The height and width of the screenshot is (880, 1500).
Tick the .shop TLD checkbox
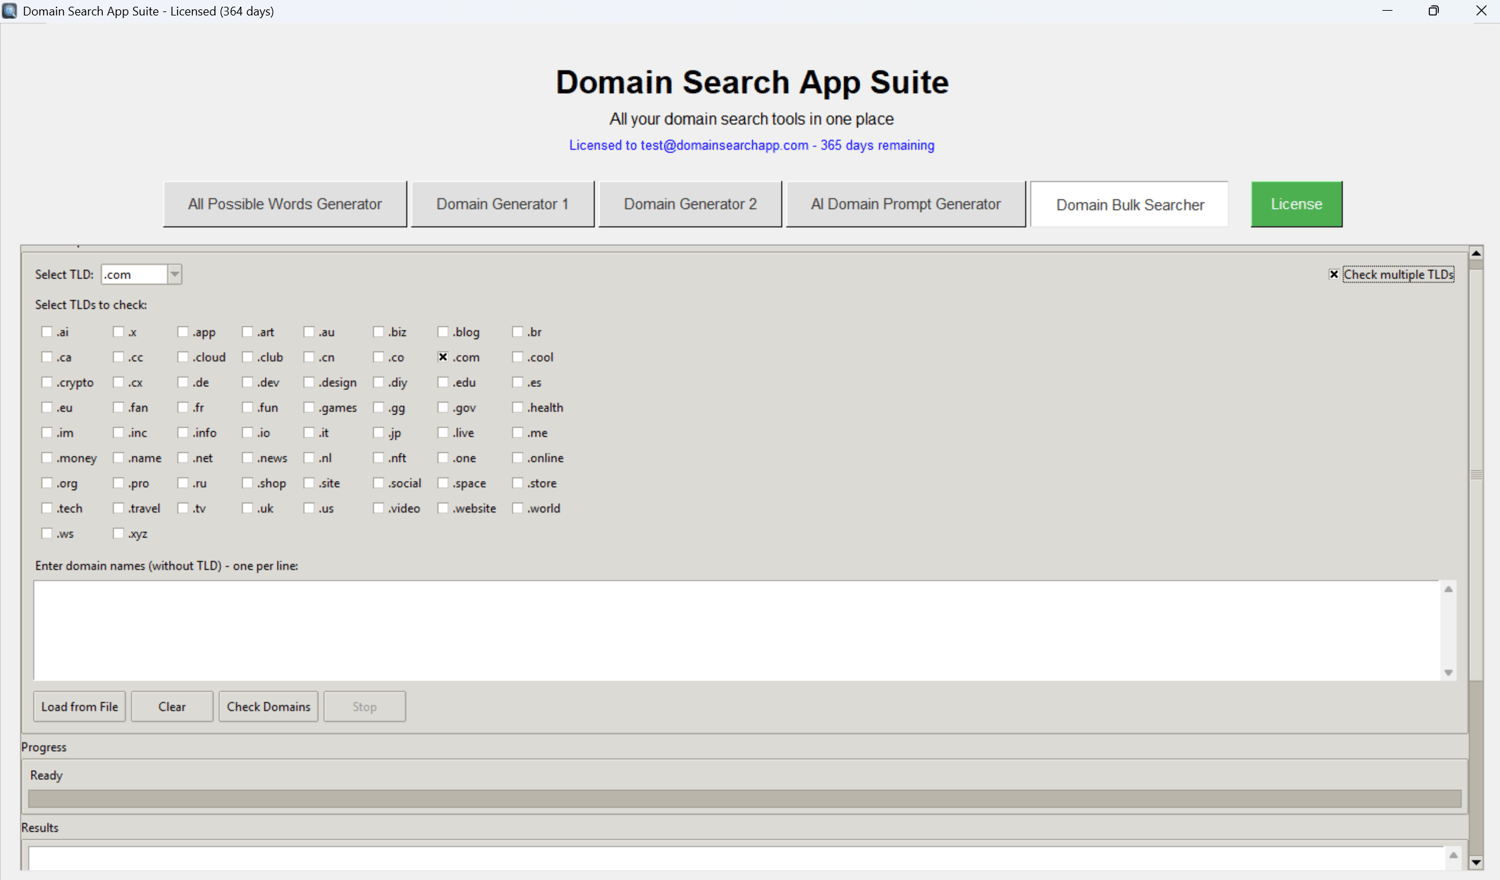(247, 483)
